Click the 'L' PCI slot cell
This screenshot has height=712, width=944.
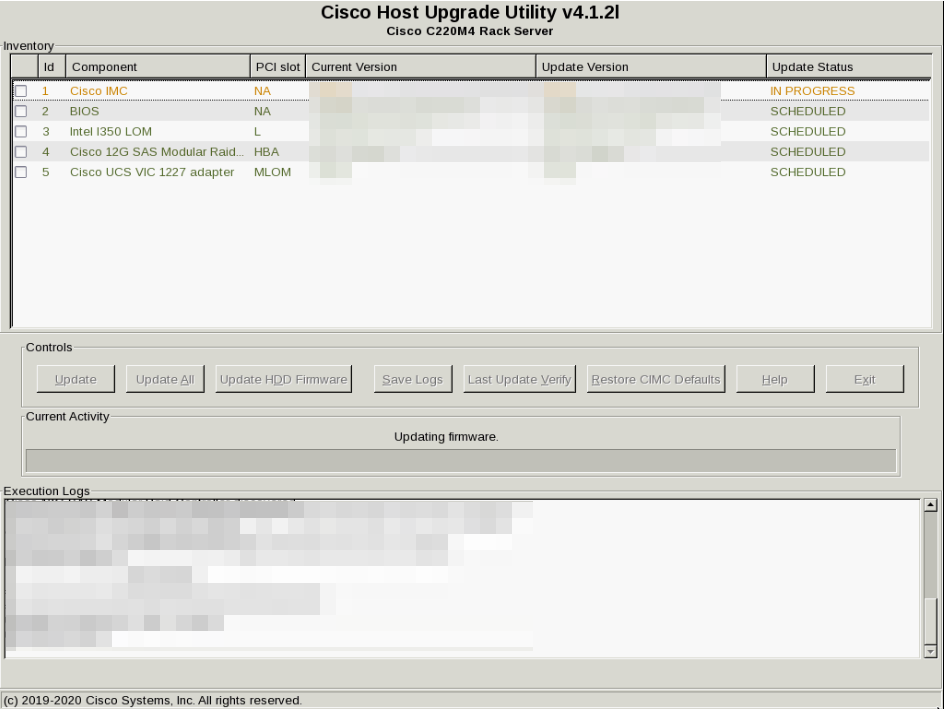(257, 131)
